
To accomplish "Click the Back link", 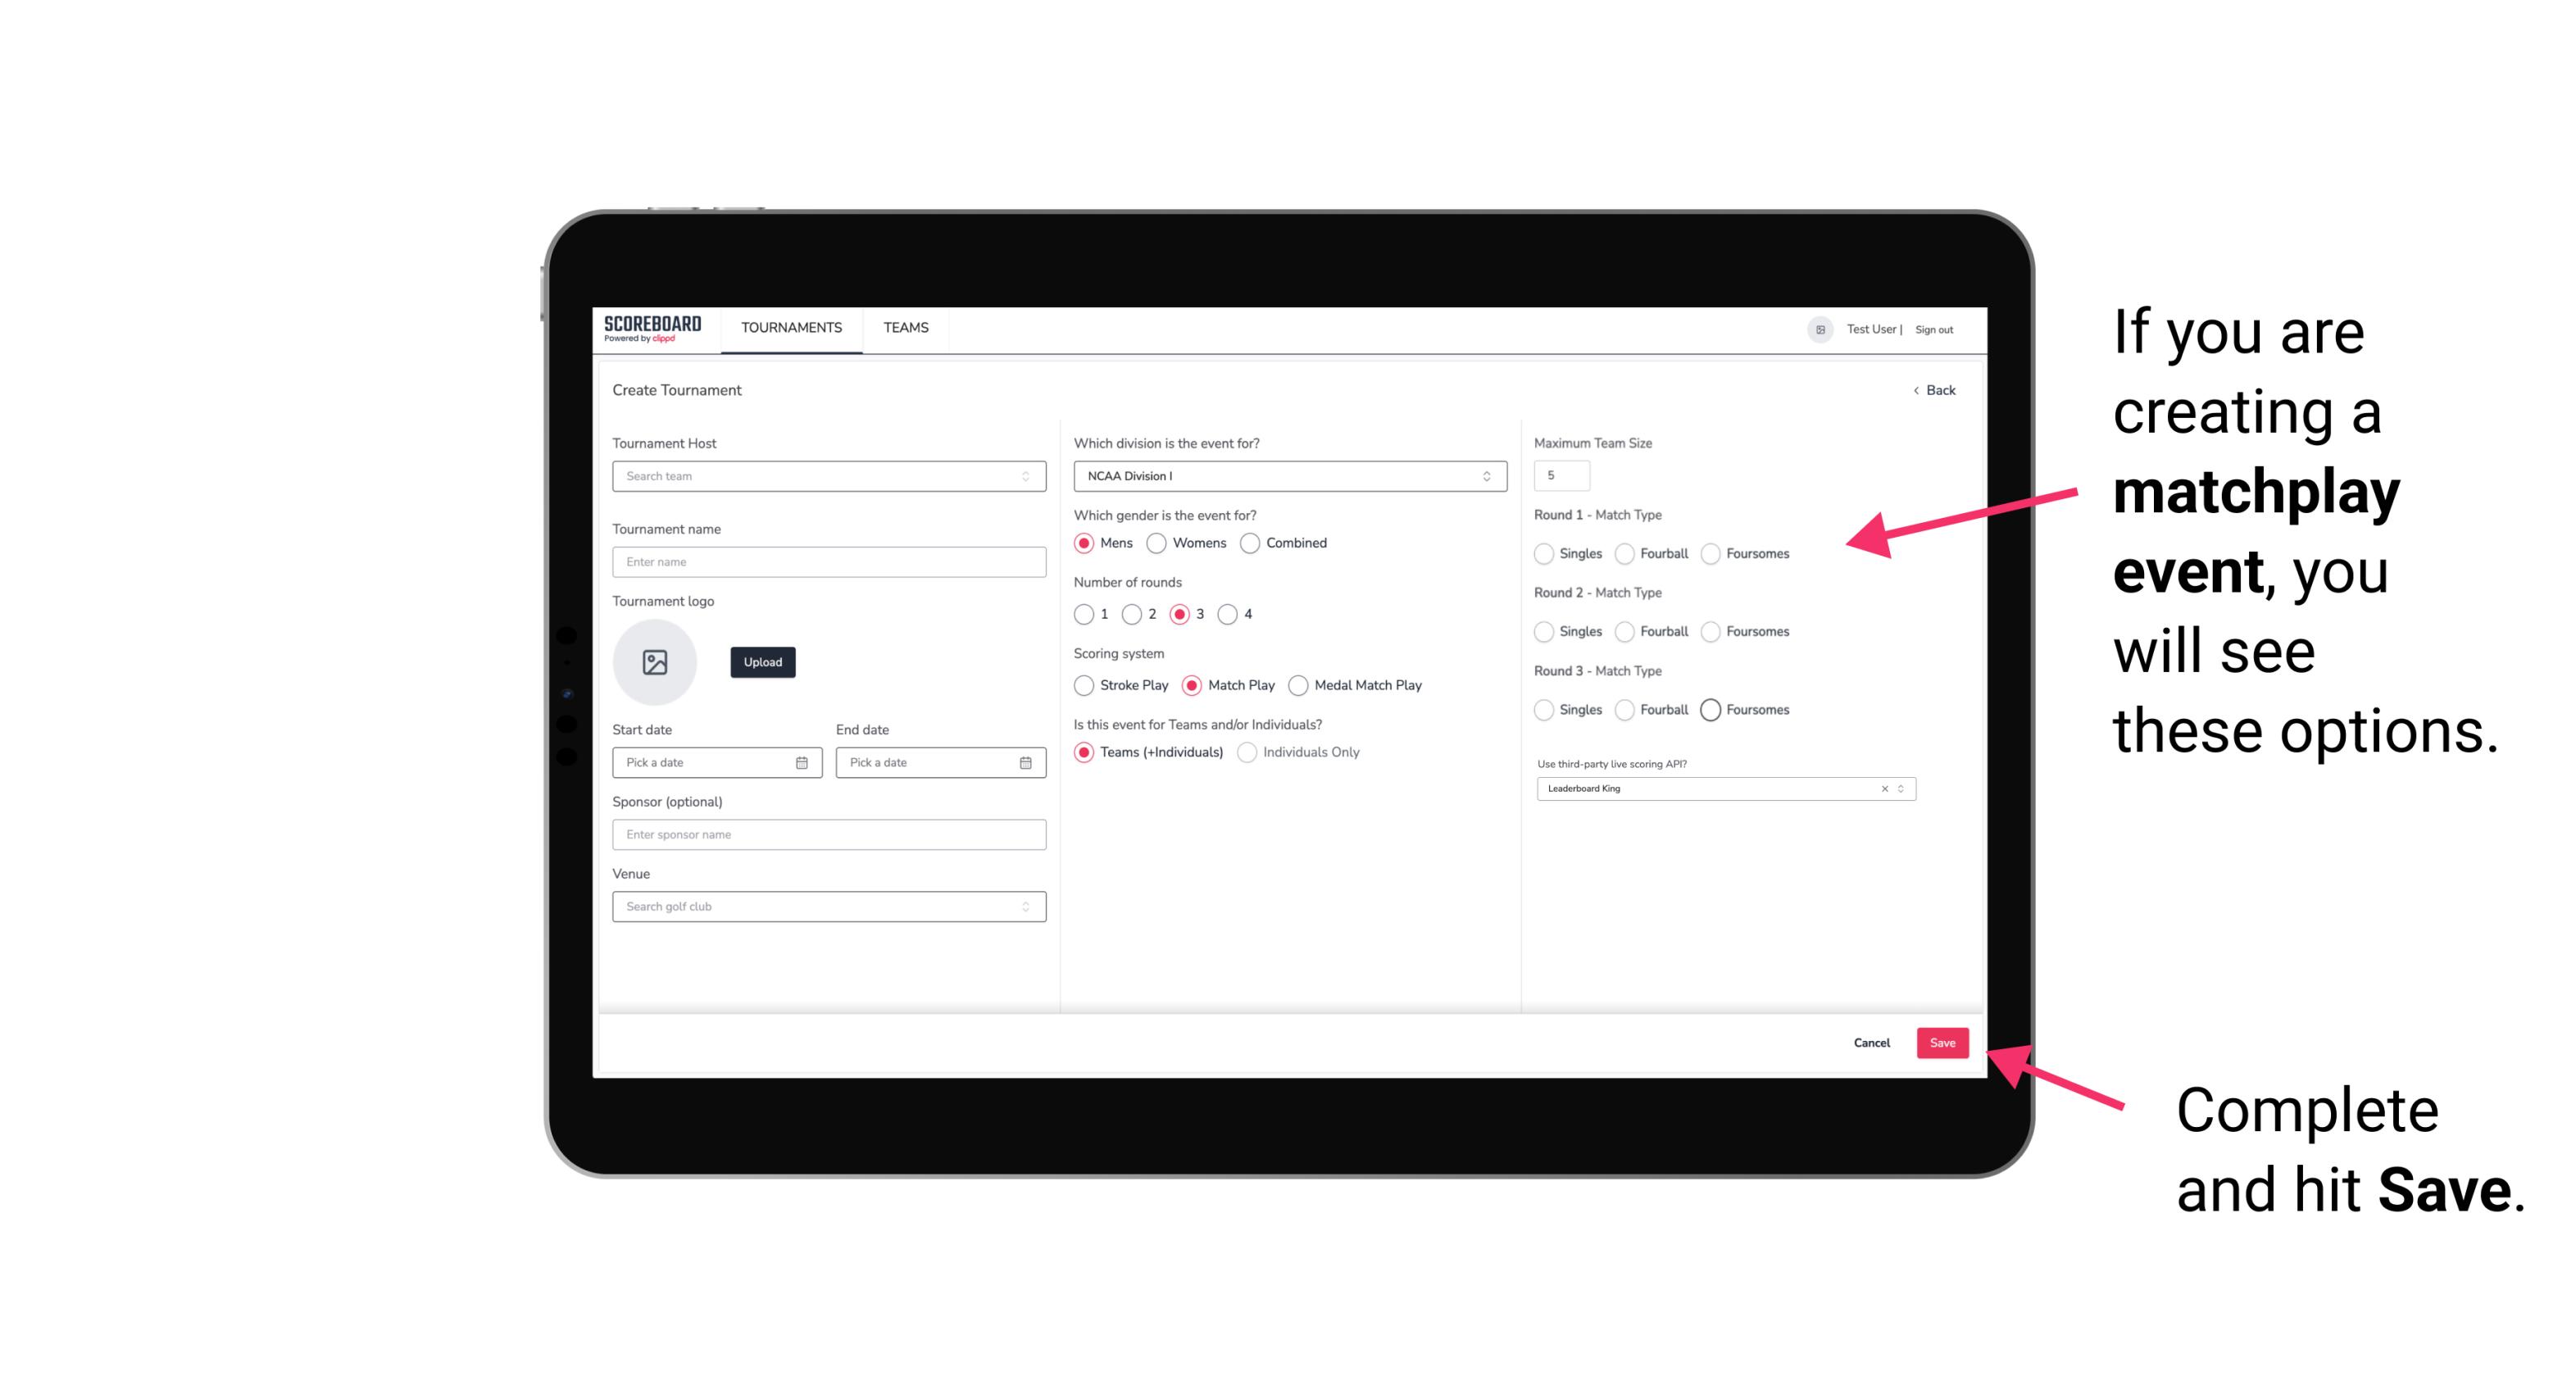I will 1928,389.
